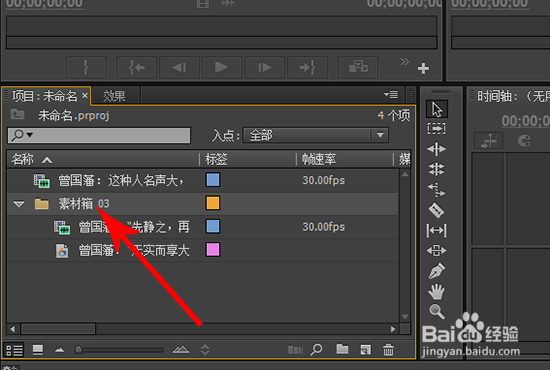Click the zoom out mountain icon
Viewport: 550px width, 370px height.
click(x=60, y=350)
